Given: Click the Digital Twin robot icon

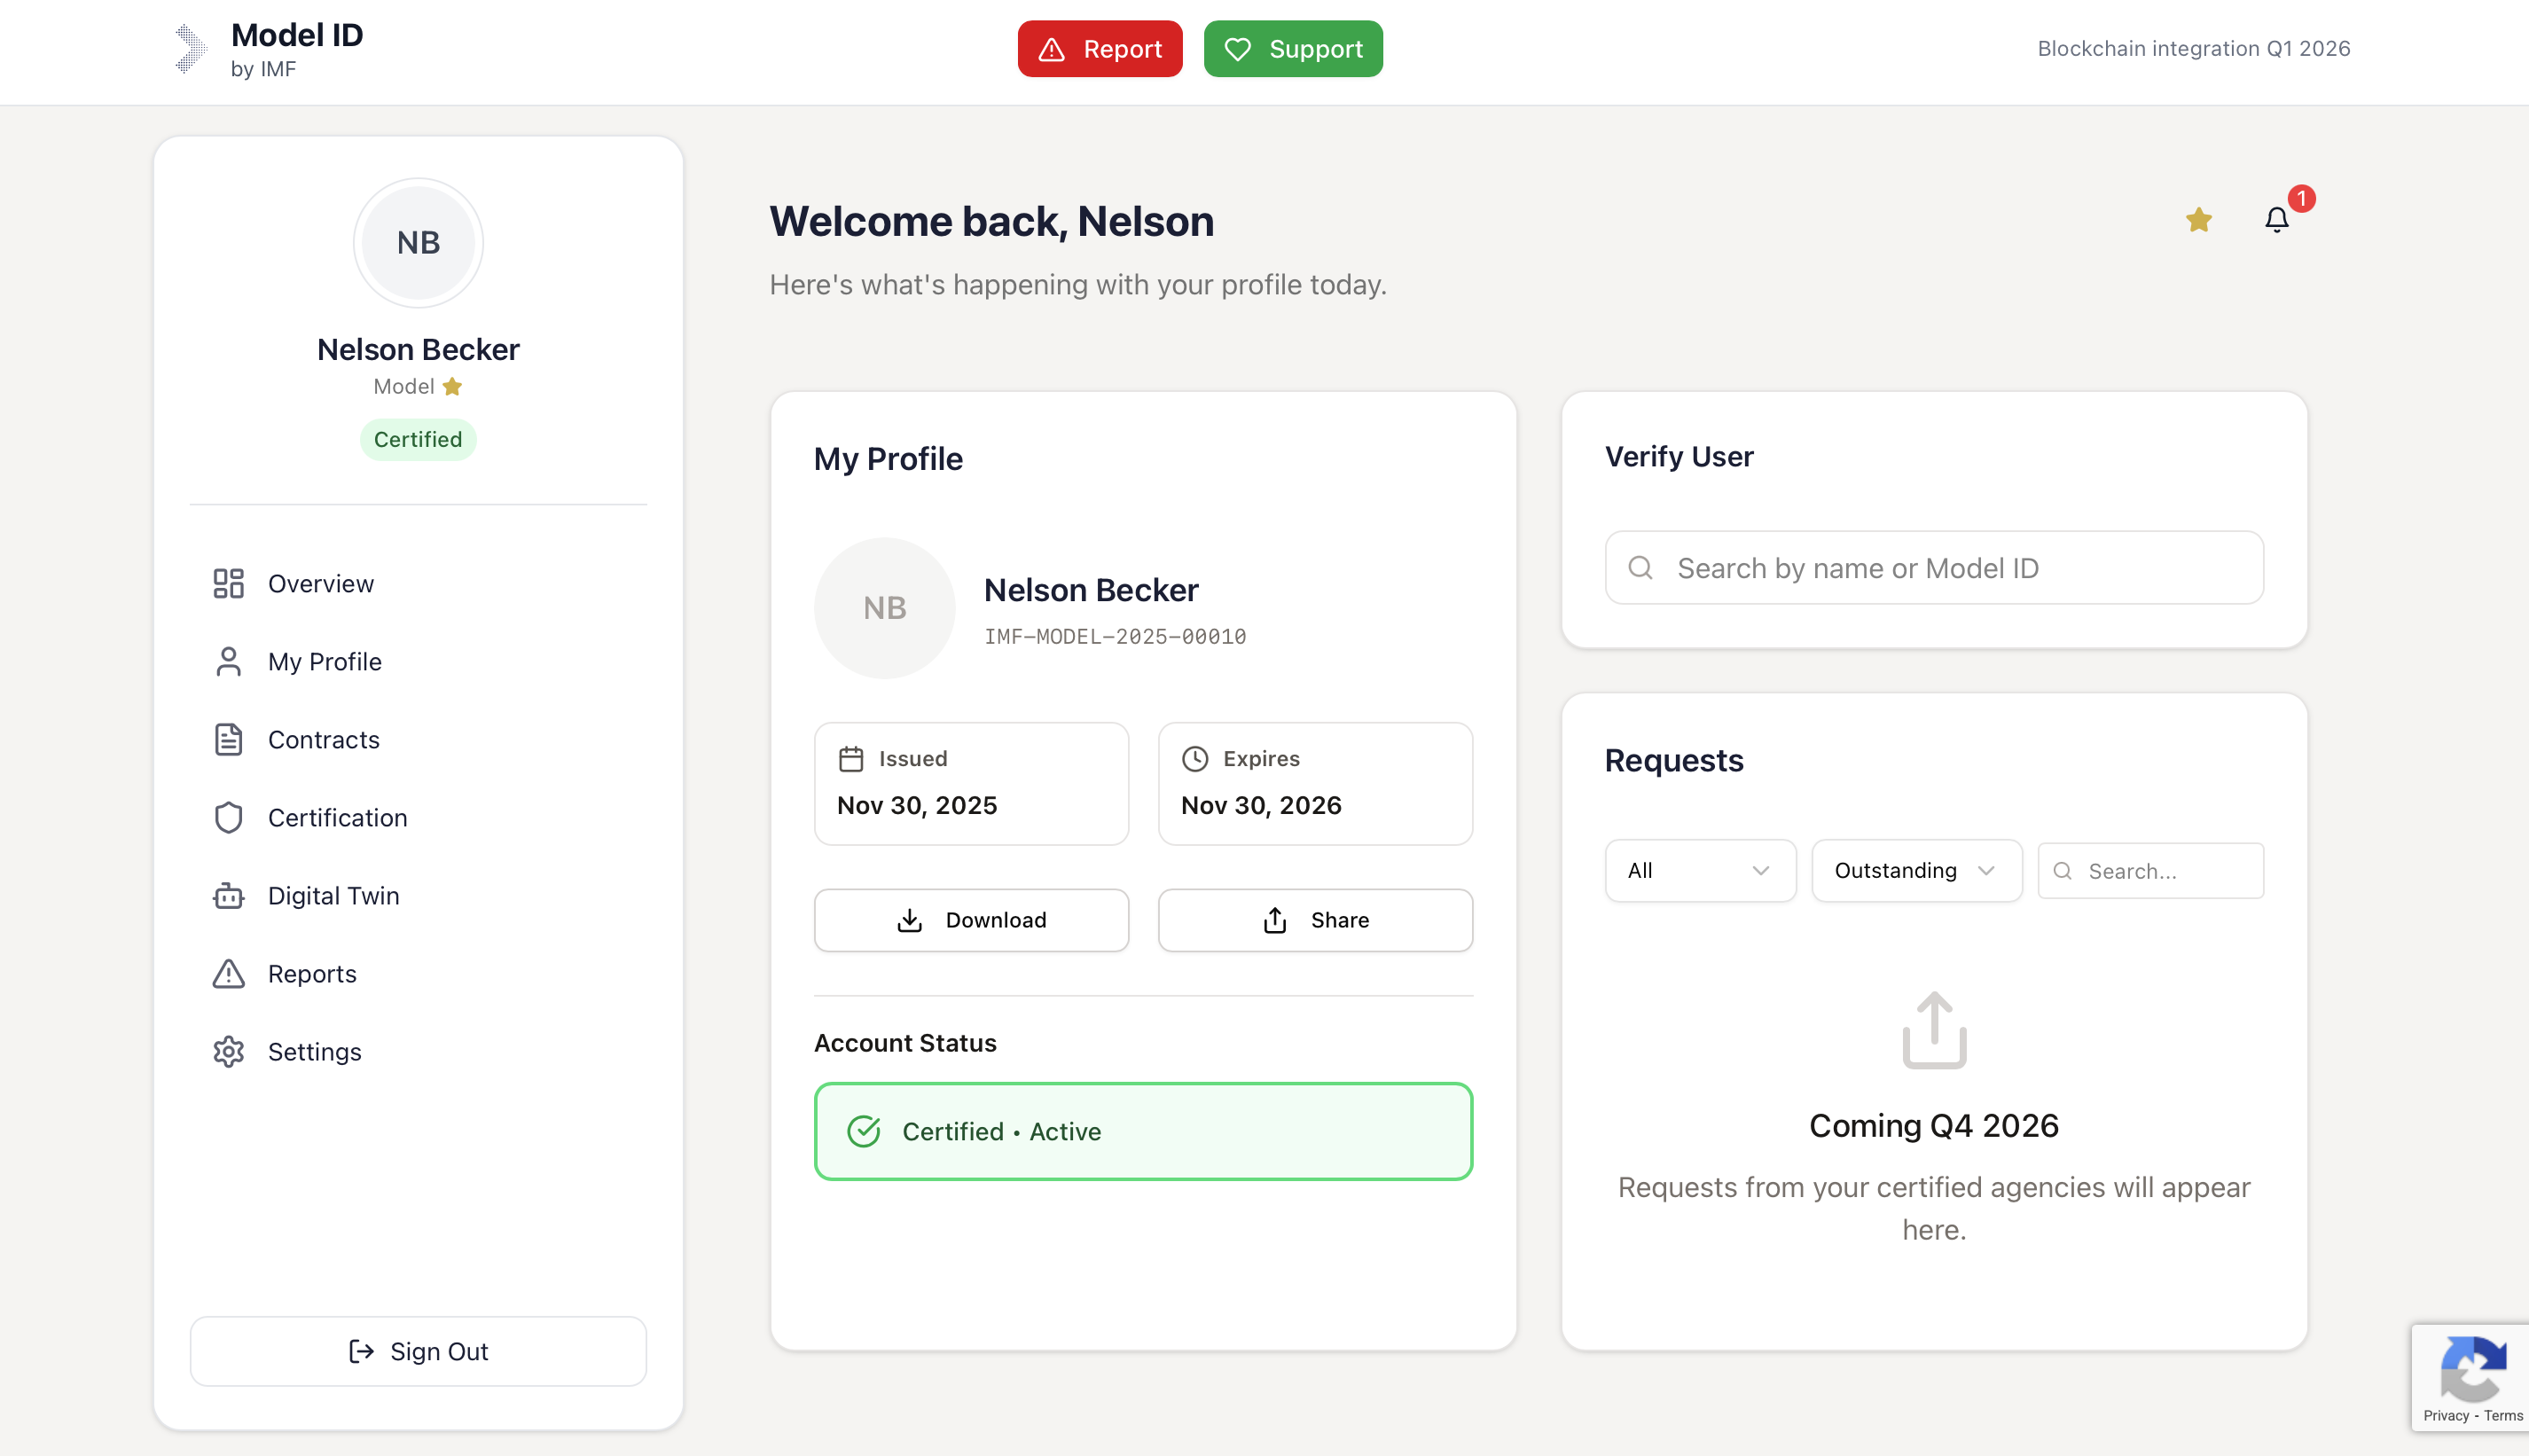Looking at the screenshot, I should (228, 895).
